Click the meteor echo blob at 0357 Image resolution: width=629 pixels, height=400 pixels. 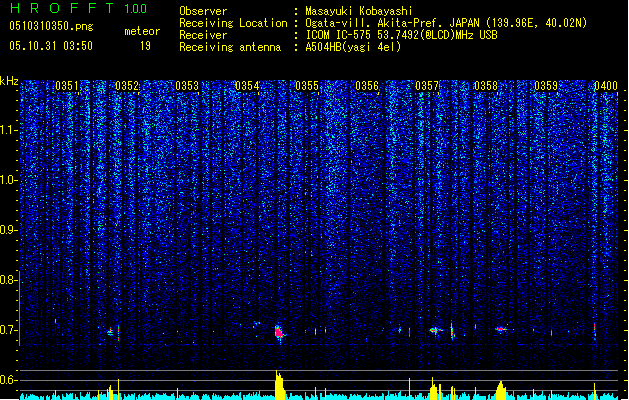click(435, 331)
